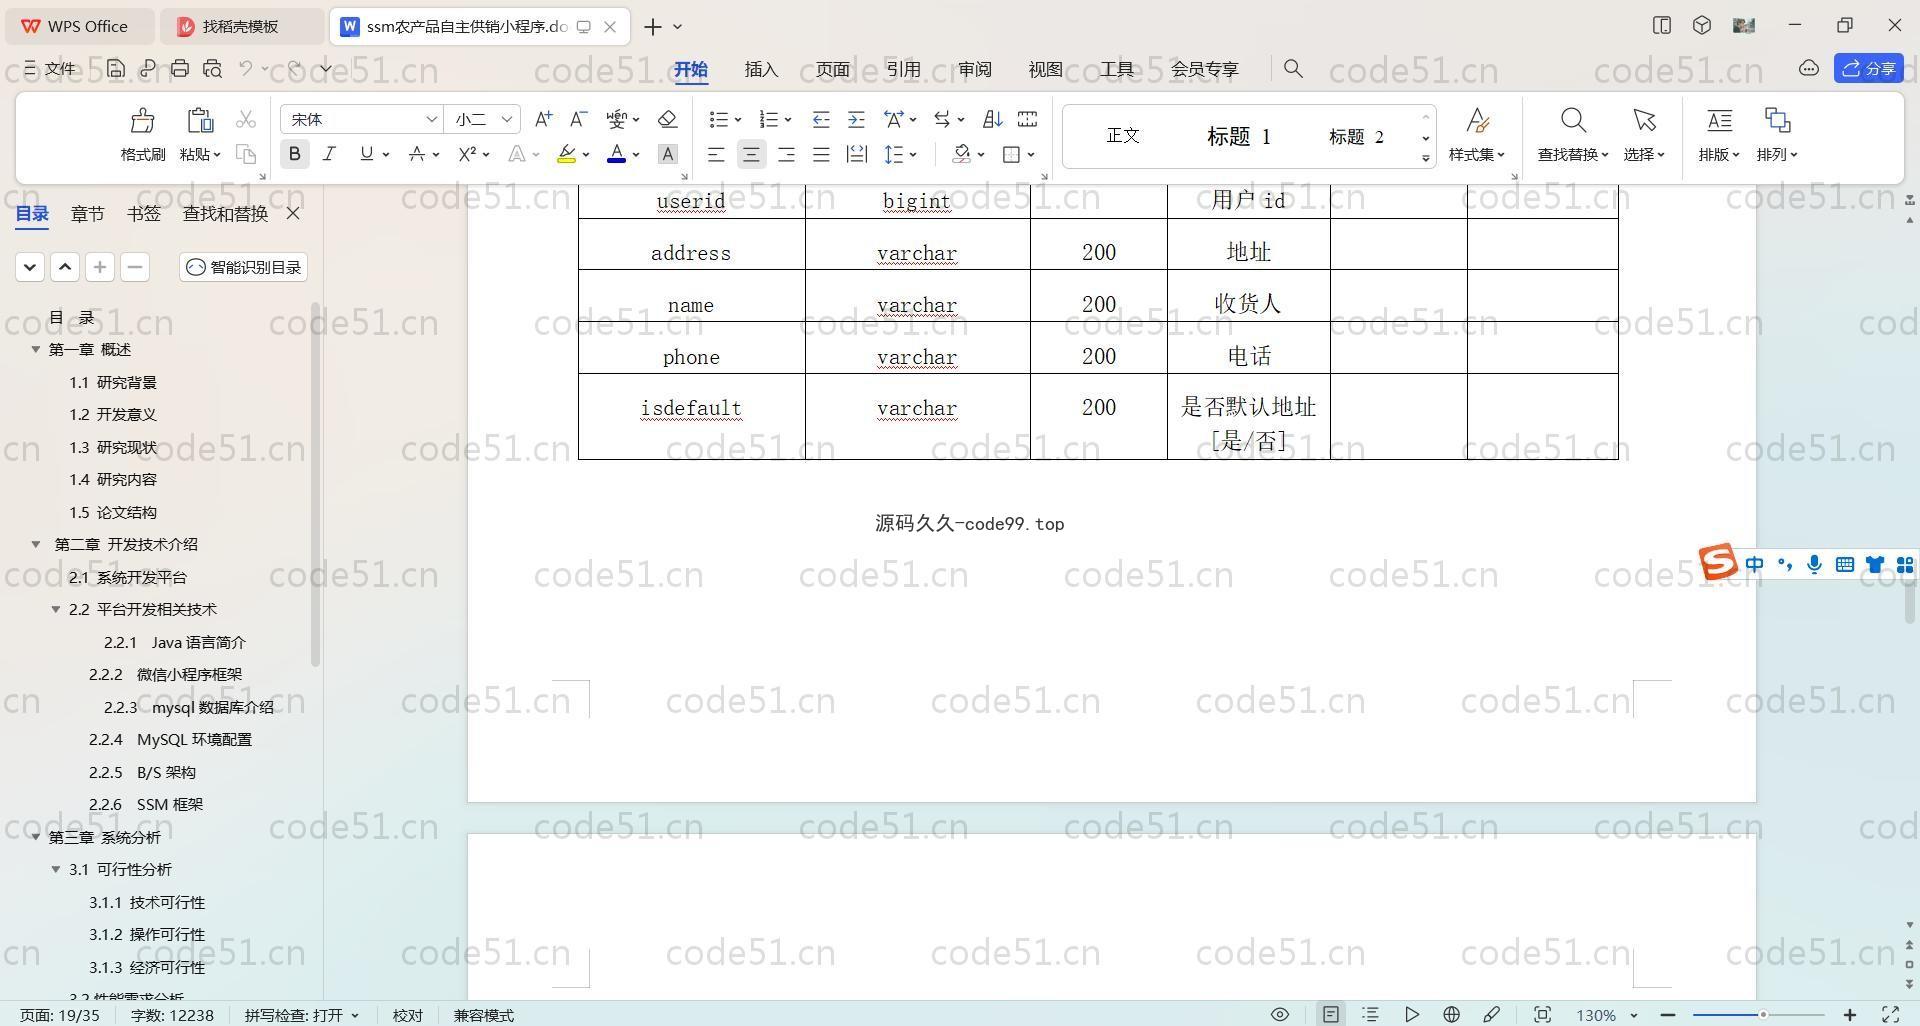The image size is (1920, 1026).
Task: Click the zoom slider handle
Action: click(1762, 1015)
